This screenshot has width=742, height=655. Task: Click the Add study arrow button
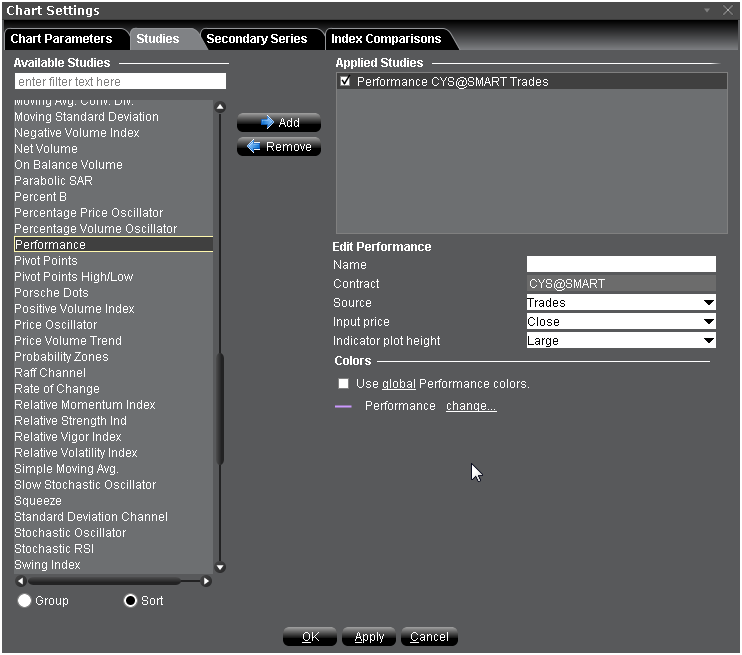[278, 123]
